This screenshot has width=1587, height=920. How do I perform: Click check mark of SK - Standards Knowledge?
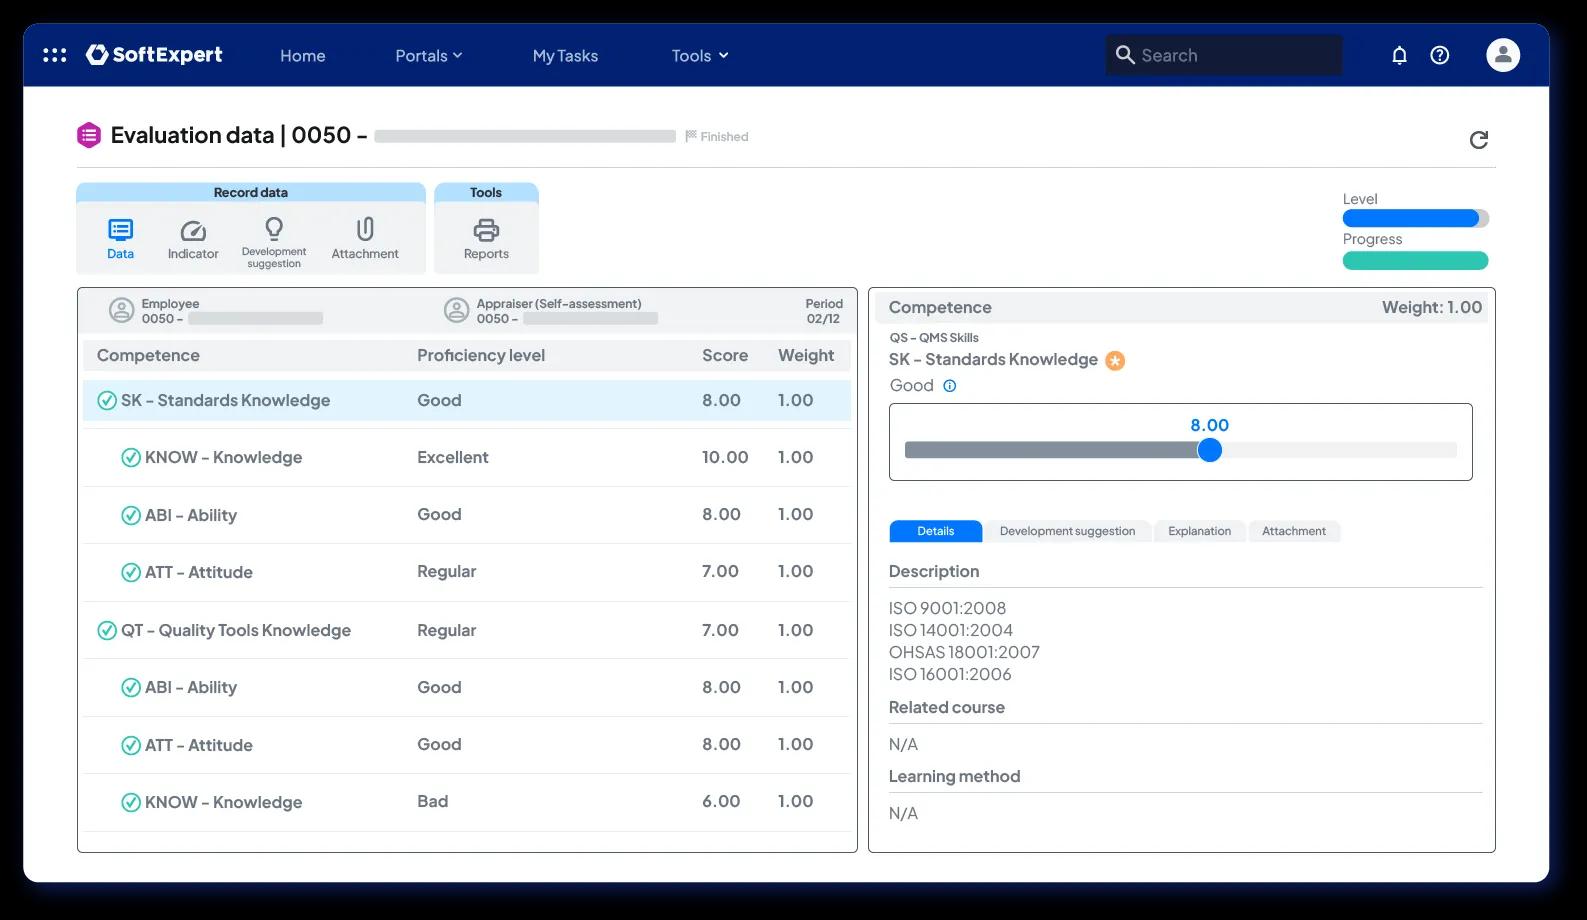107,400
